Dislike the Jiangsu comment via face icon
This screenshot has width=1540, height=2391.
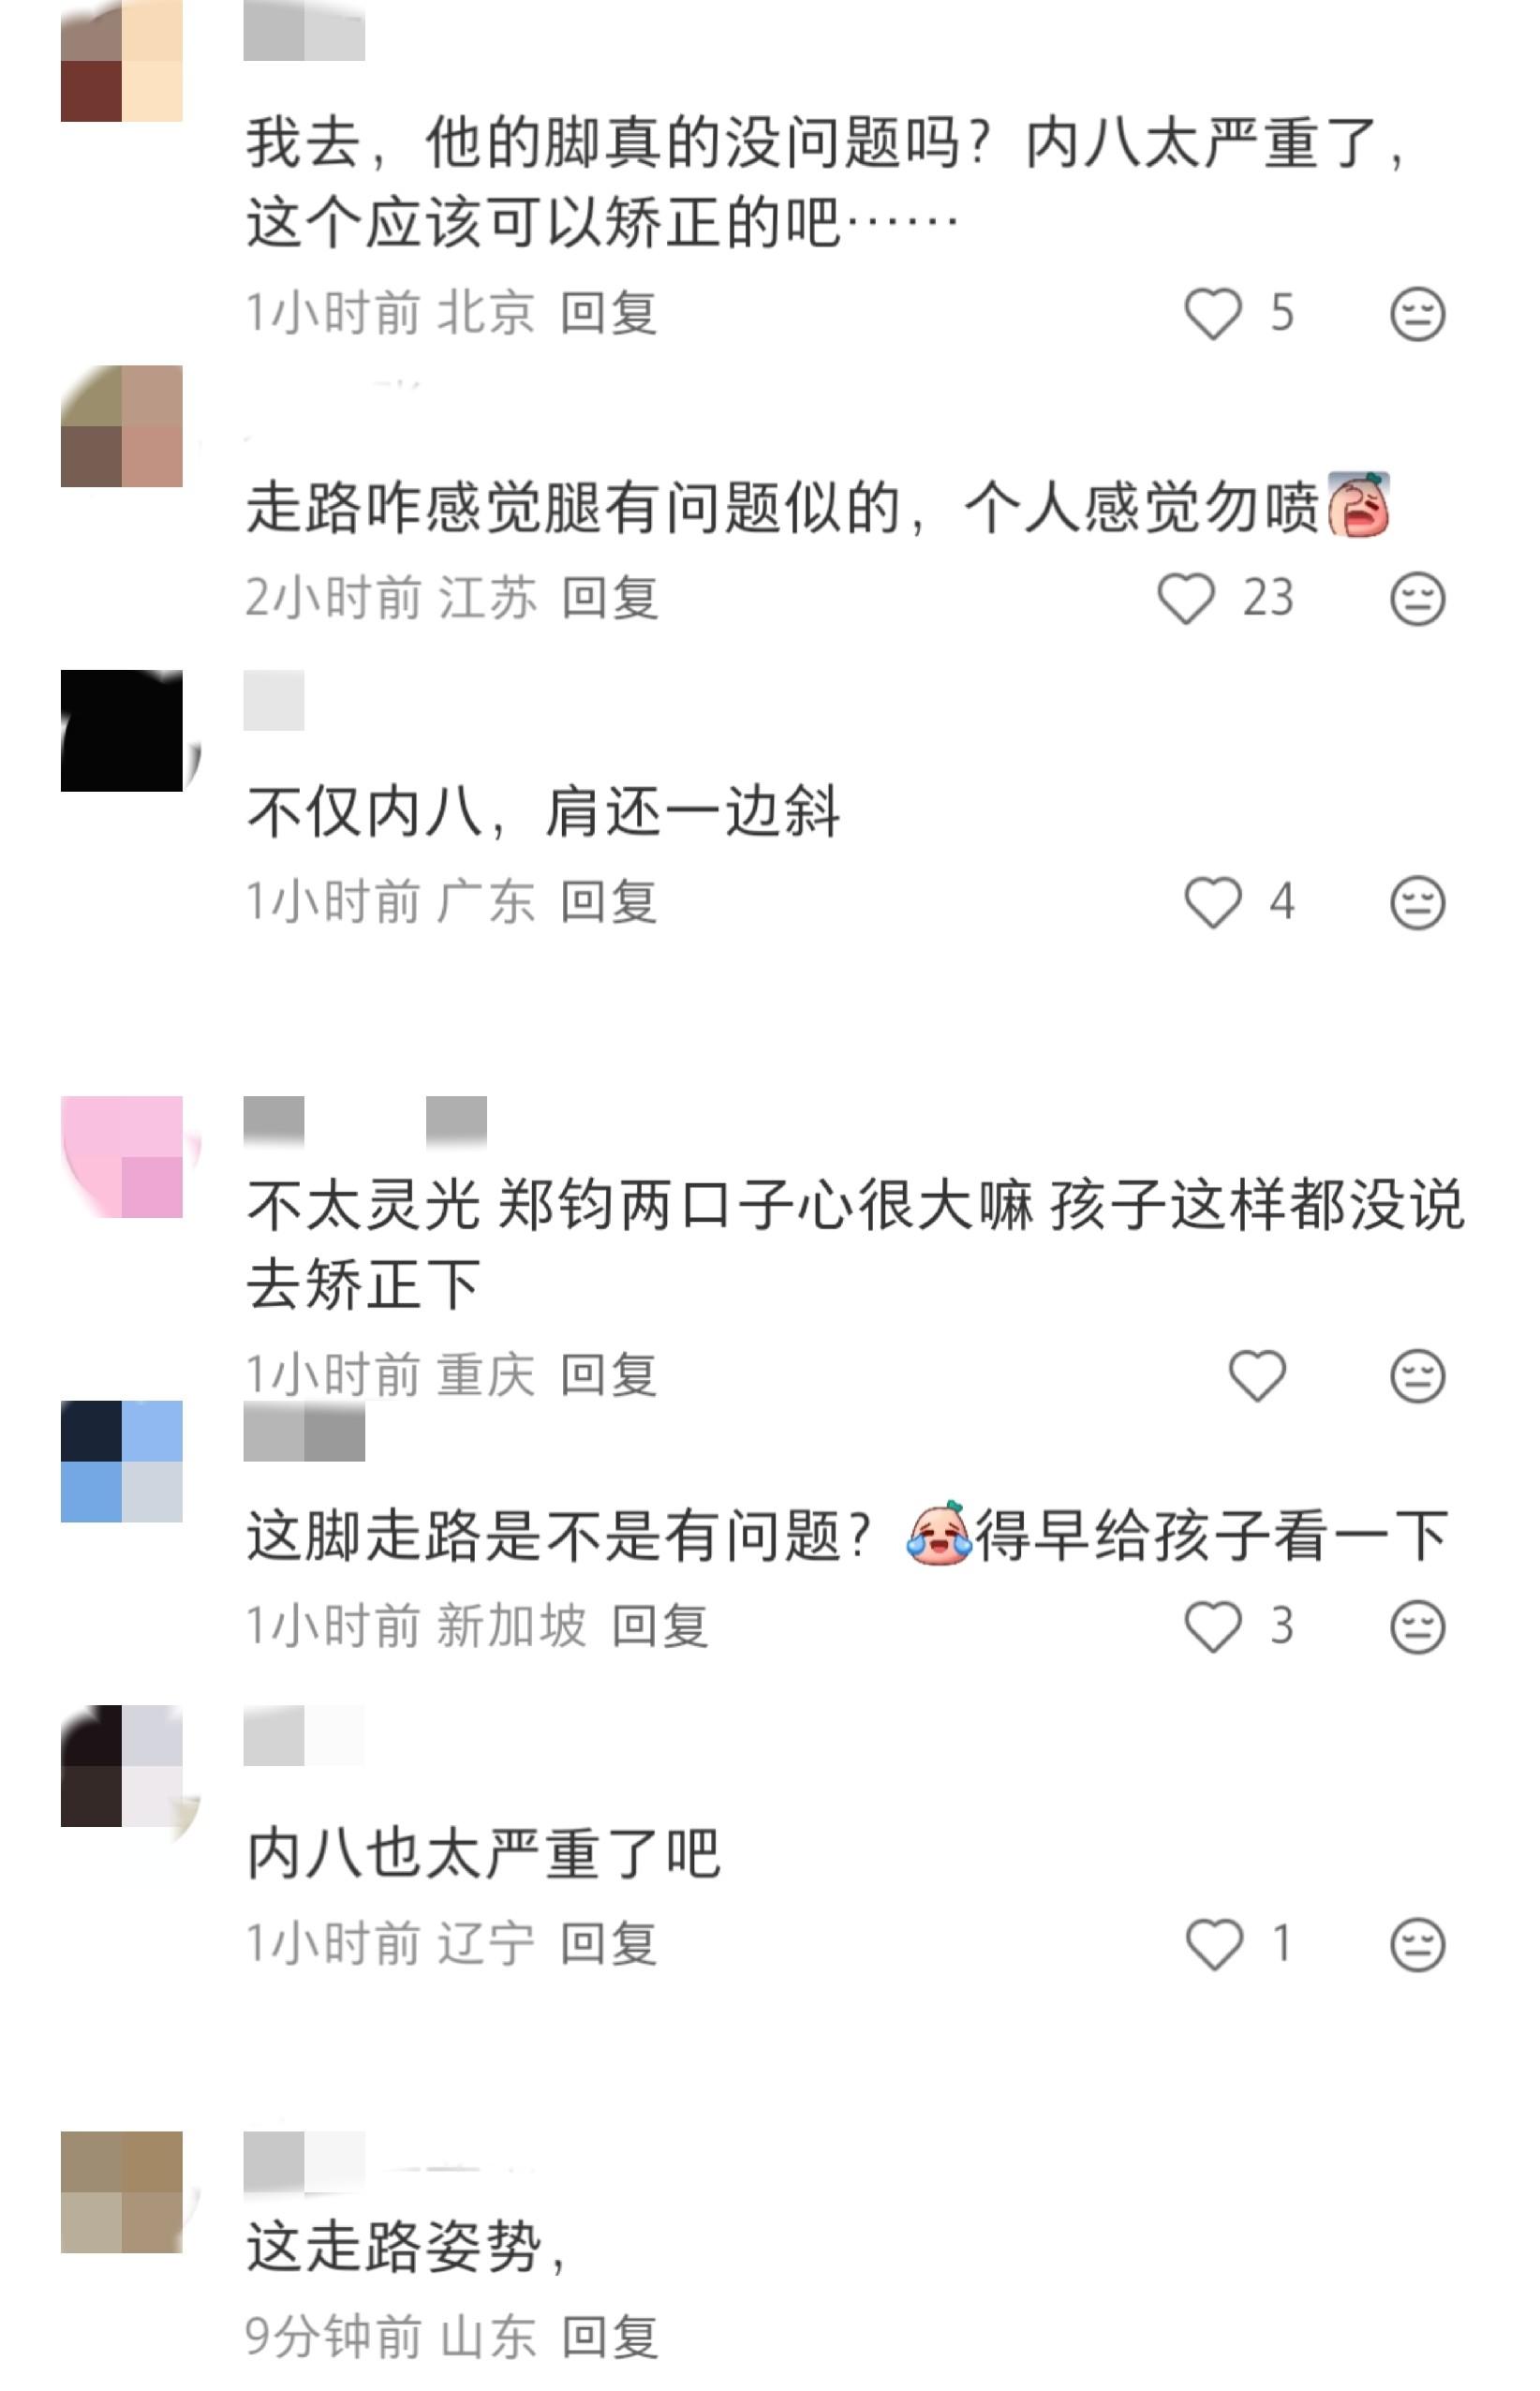[x=1417, y=599]
